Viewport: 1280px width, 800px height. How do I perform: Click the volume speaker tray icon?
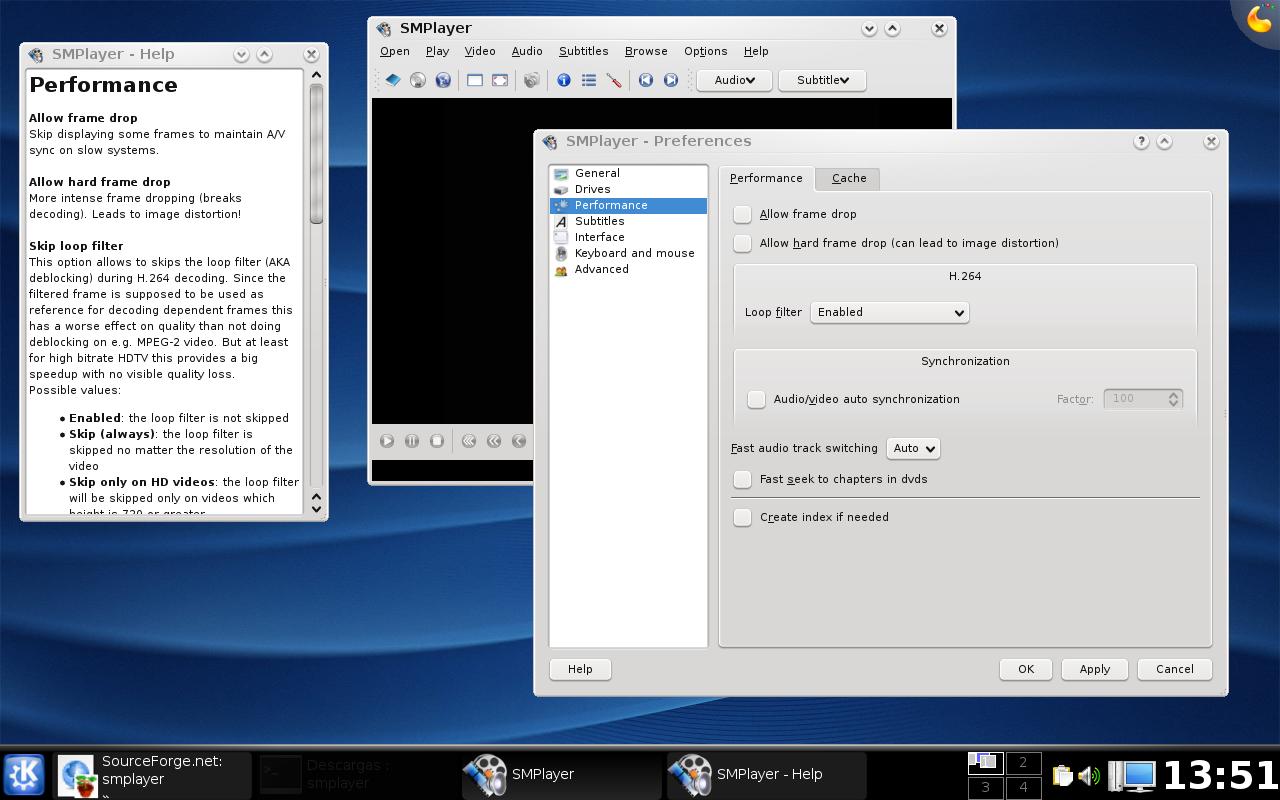(1089, 776)
